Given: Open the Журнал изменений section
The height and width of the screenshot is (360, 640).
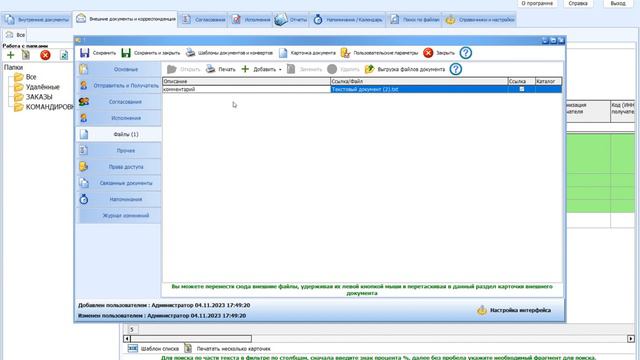Looking at the screenshot, I should pos(118,216).
